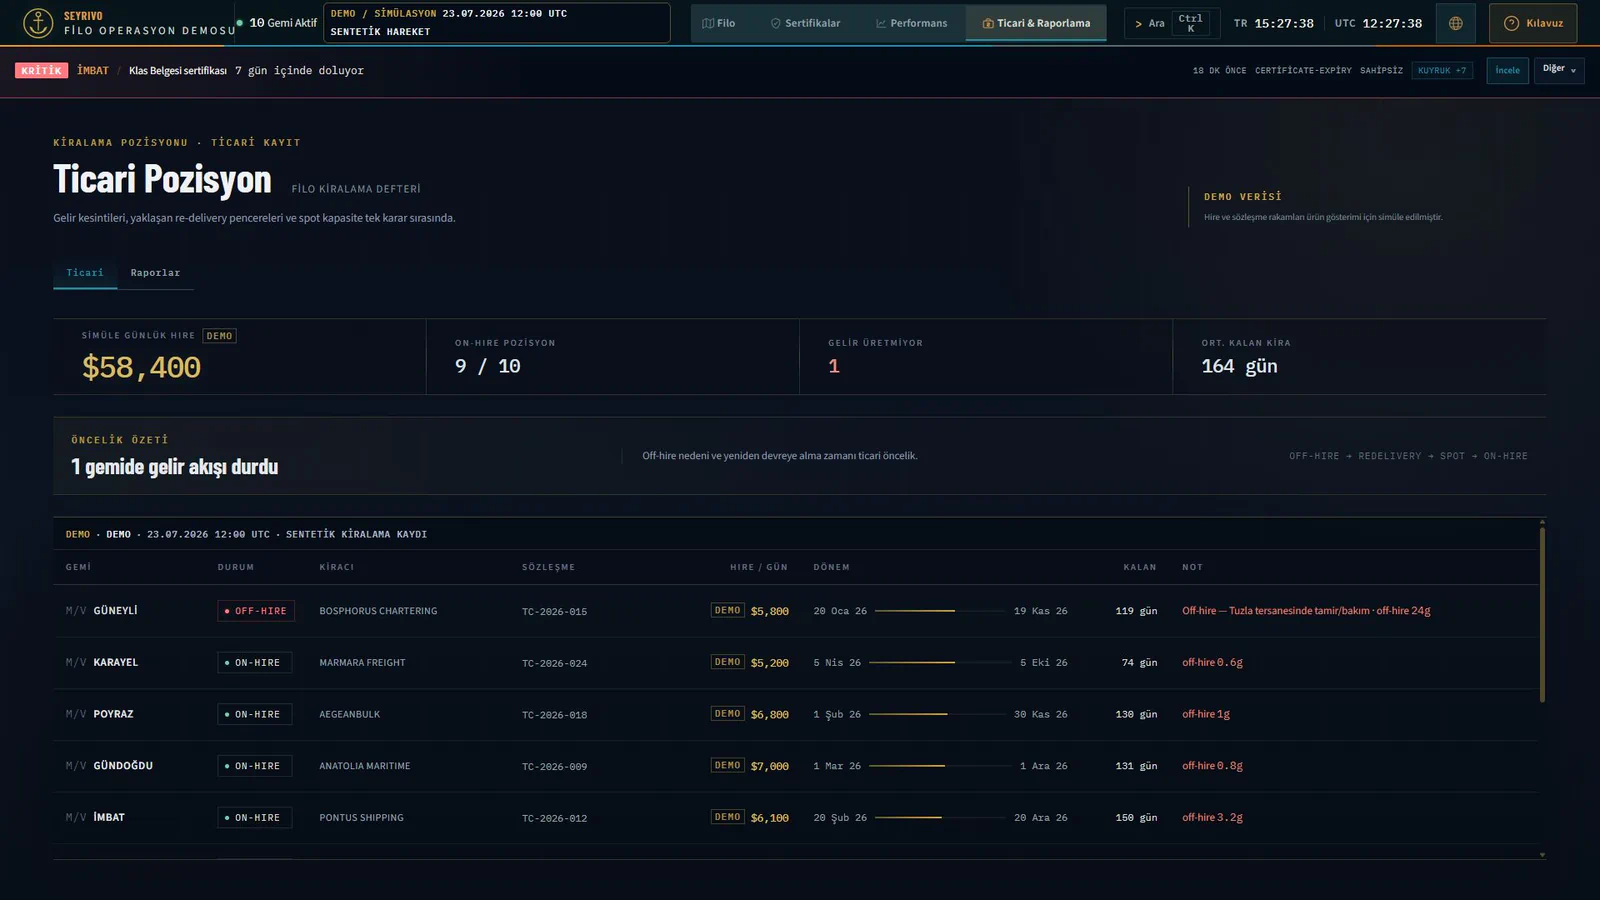1600x900 pixels.
Task: Click the Gelir Üretmiyor value 1
Action: coord(834,366)
